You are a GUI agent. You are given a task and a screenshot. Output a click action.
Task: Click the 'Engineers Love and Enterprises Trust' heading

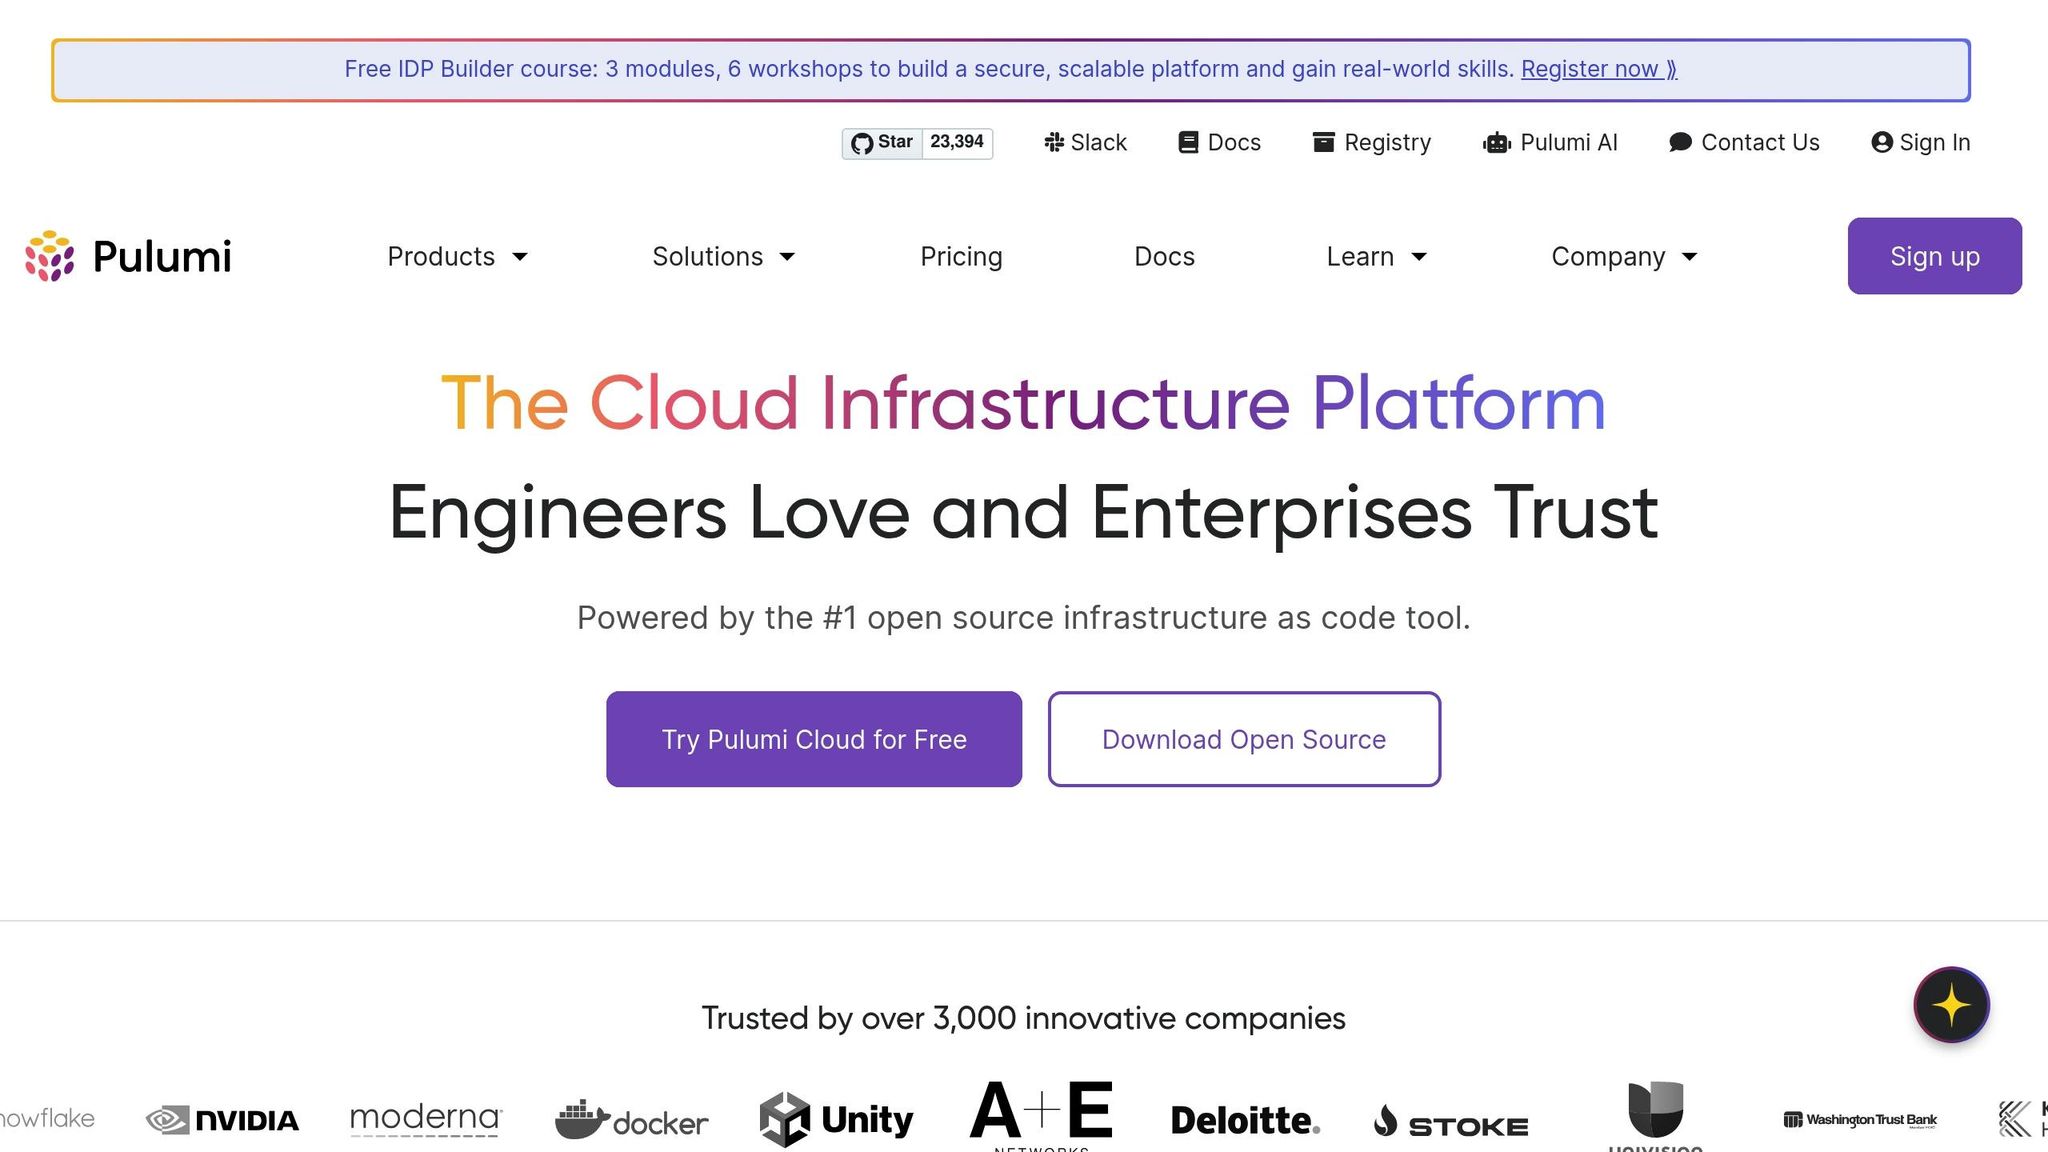[1023, 512]
